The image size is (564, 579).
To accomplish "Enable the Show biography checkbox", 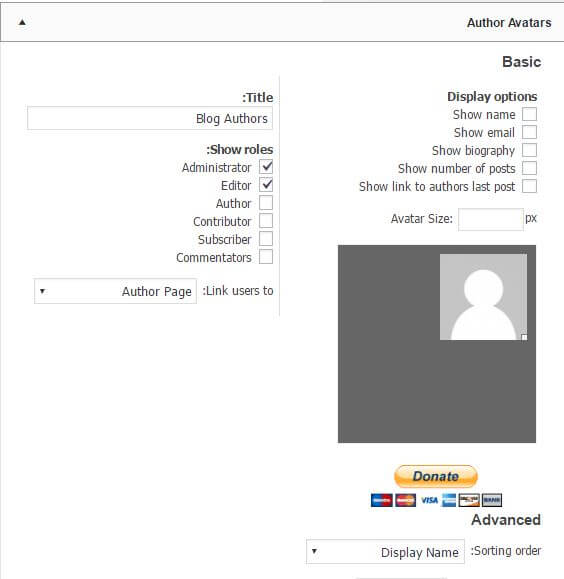I will pos(529,150).
